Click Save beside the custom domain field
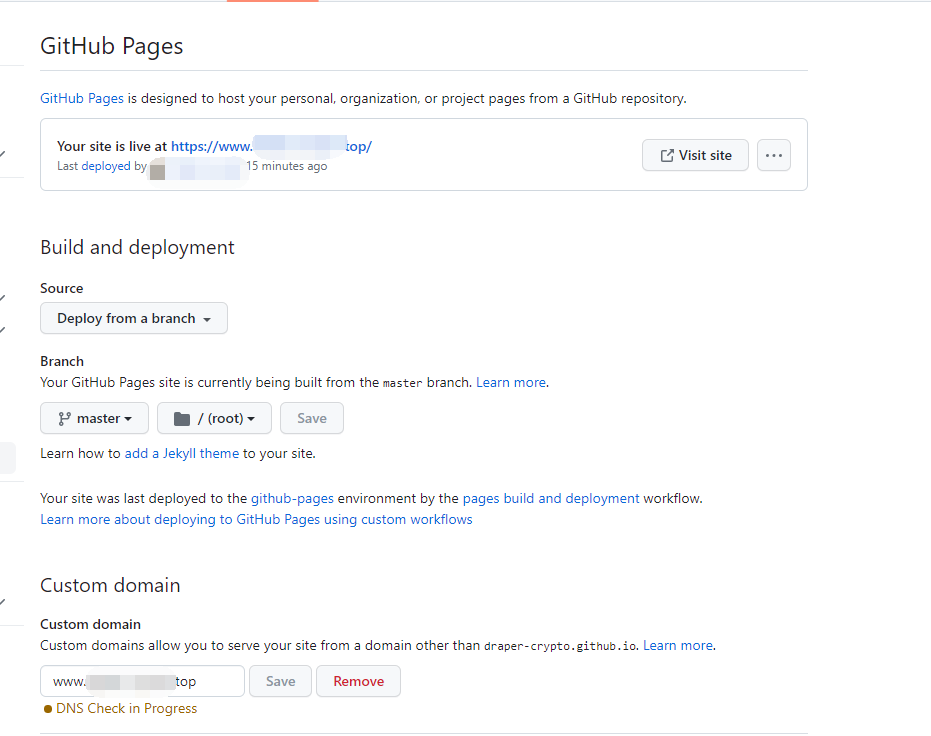Screen dimensions: 931x736 coord(280,681)
